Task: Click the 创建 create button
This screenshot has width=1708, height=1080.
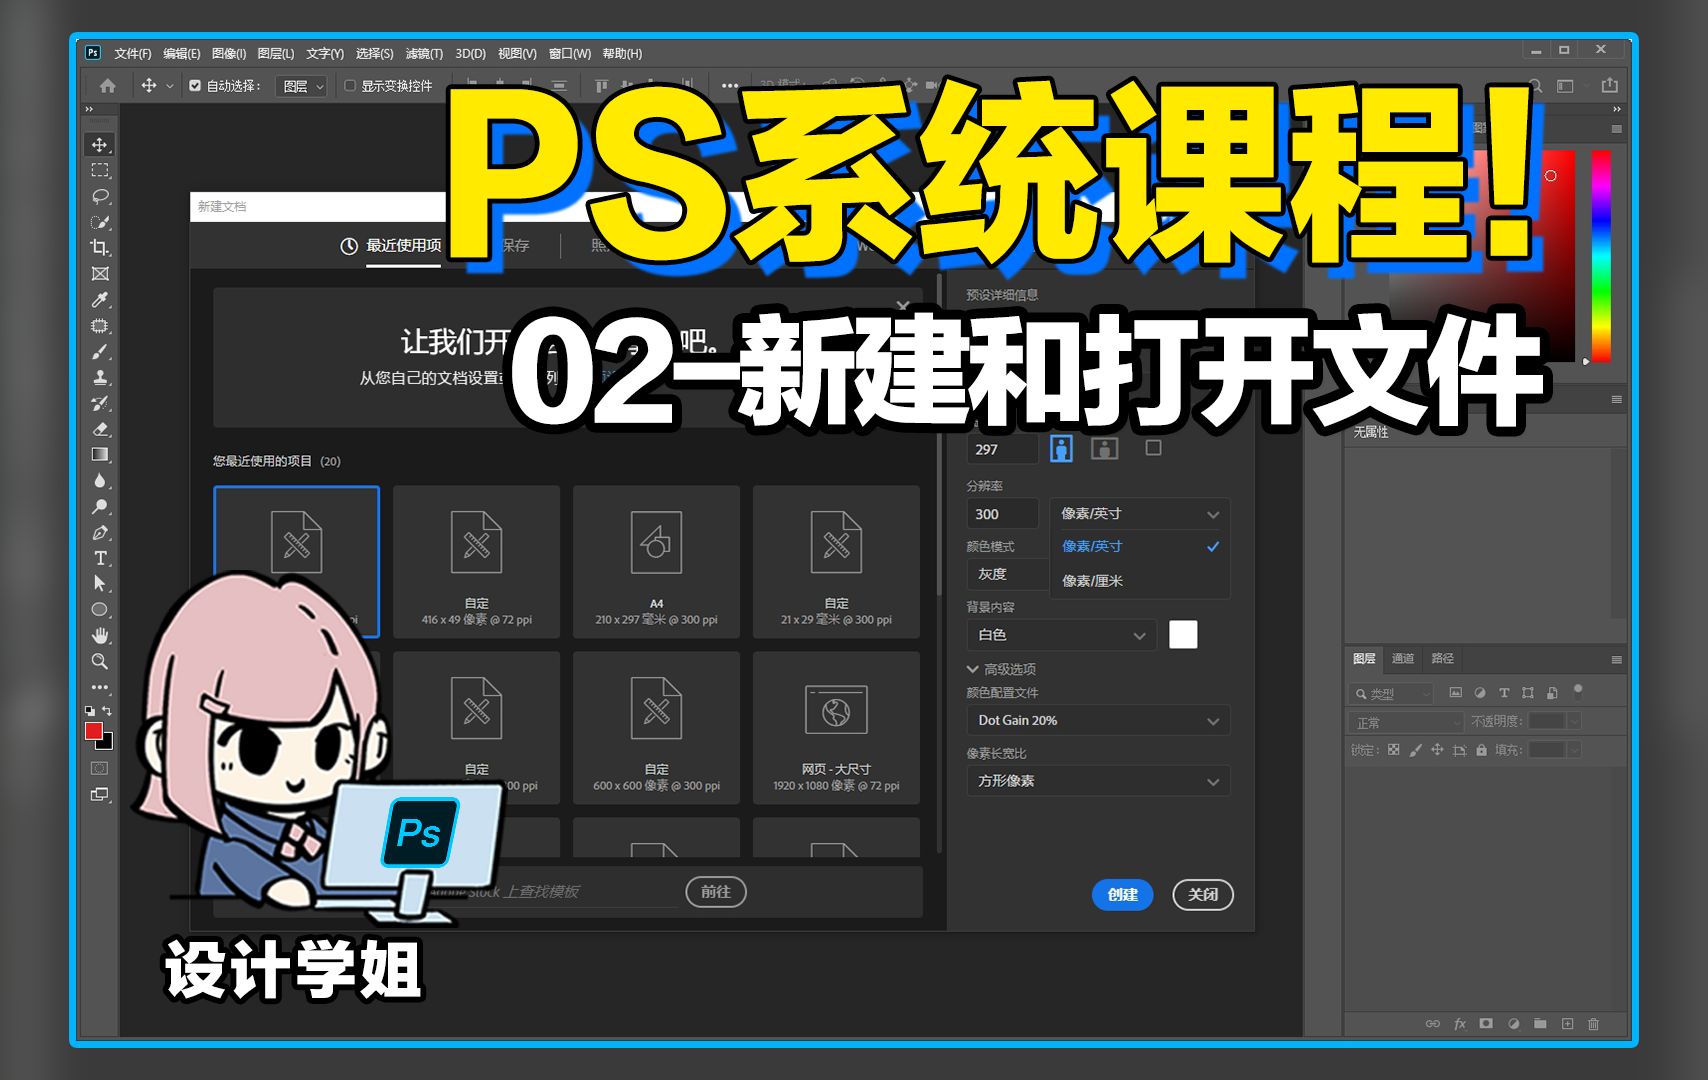Action: (1122, 895)
